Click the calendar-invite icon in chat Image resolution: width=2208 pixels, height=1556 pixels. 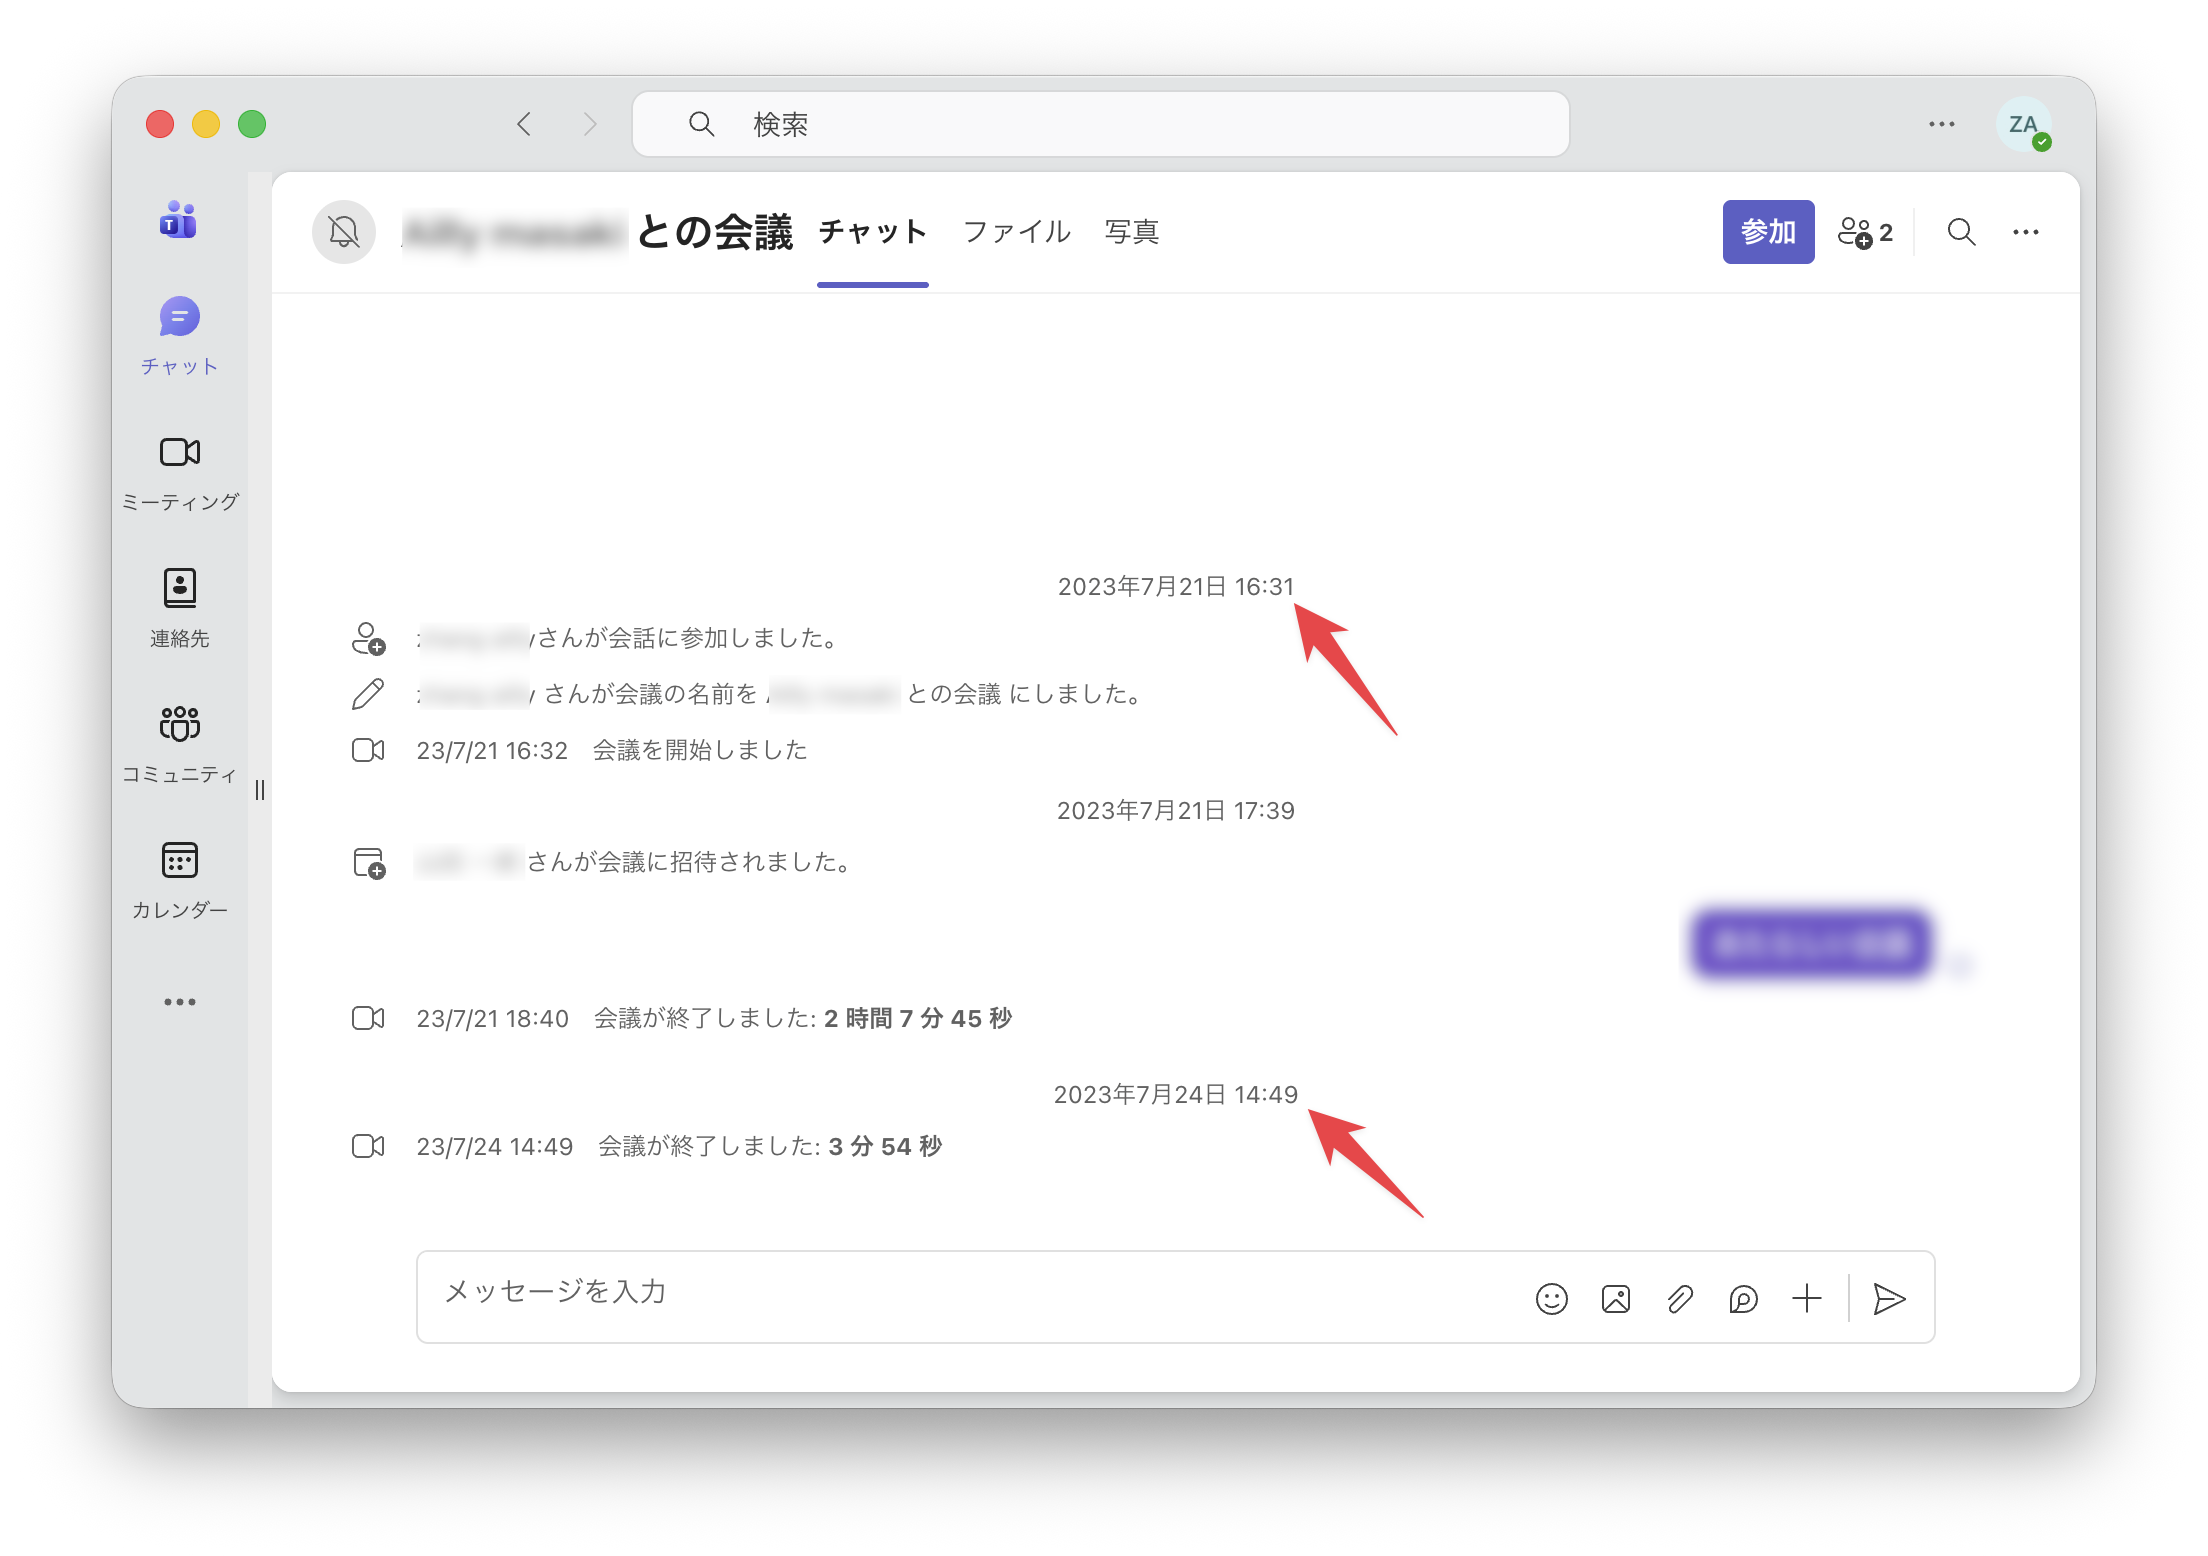(369, 863)
